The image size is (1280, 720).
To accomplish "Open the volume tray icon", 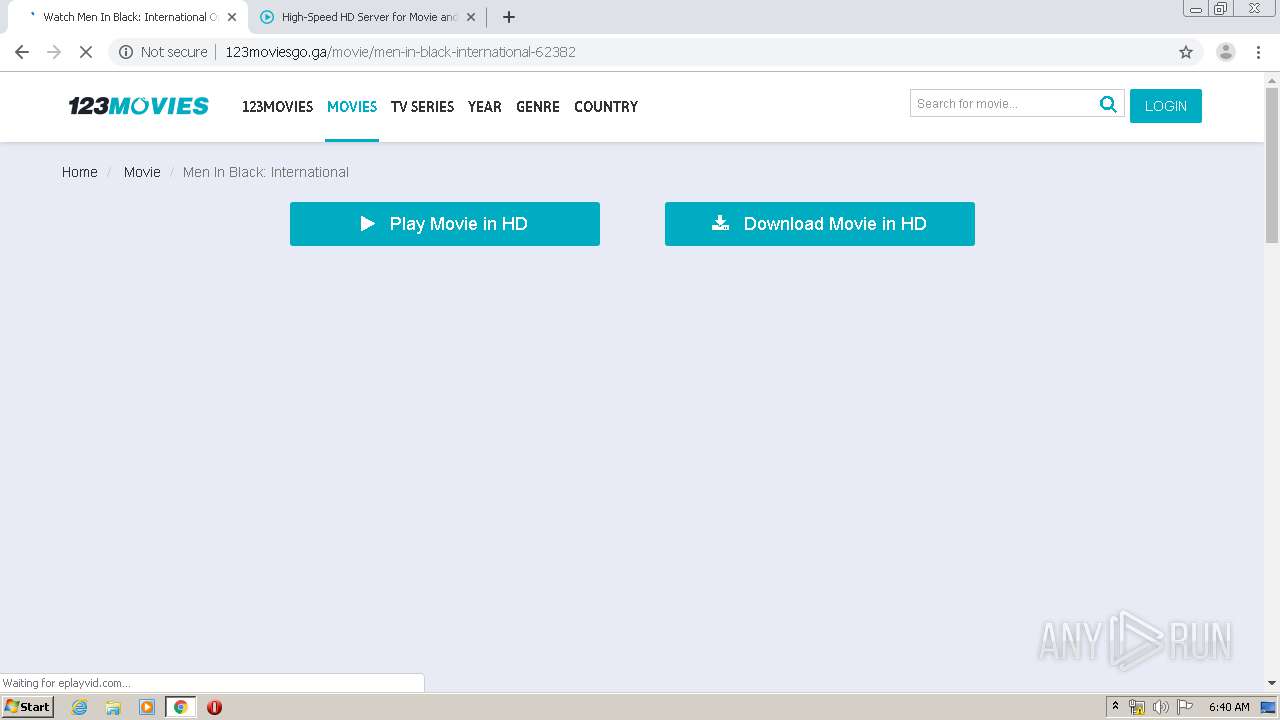I will click(x=1160, y=707).
